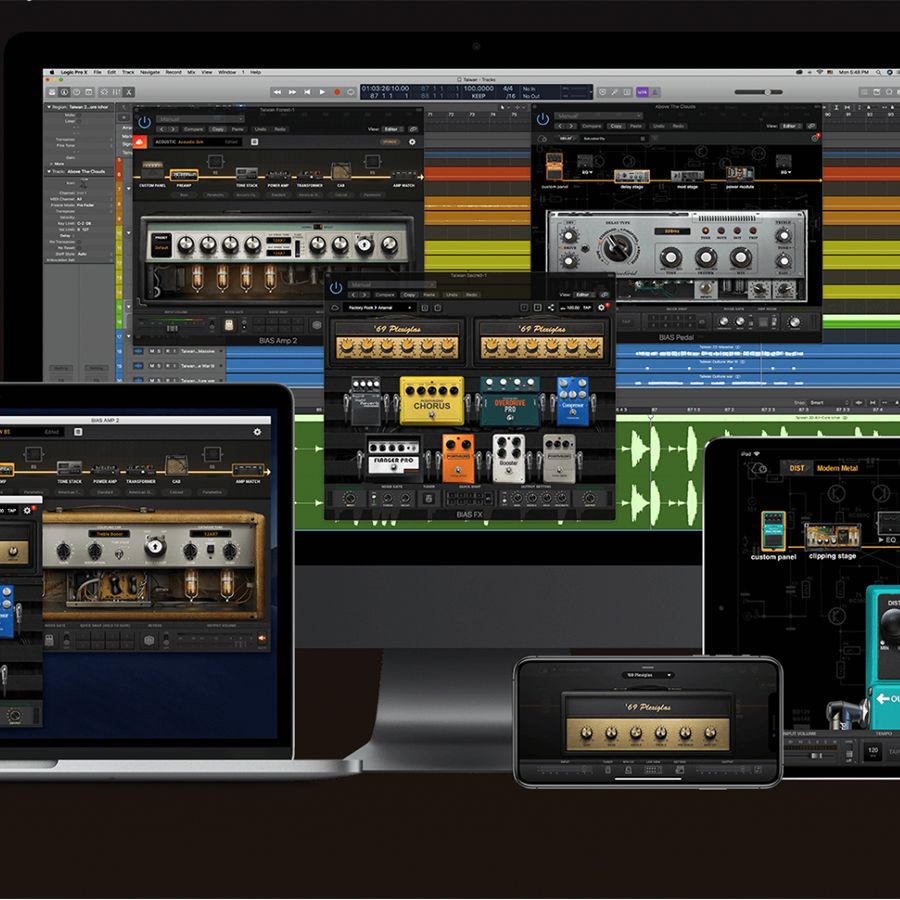Screen dimensions: 900x900
Task: Toggle power button of BIAS Amp 2 plugin
Action: point(144,122)
